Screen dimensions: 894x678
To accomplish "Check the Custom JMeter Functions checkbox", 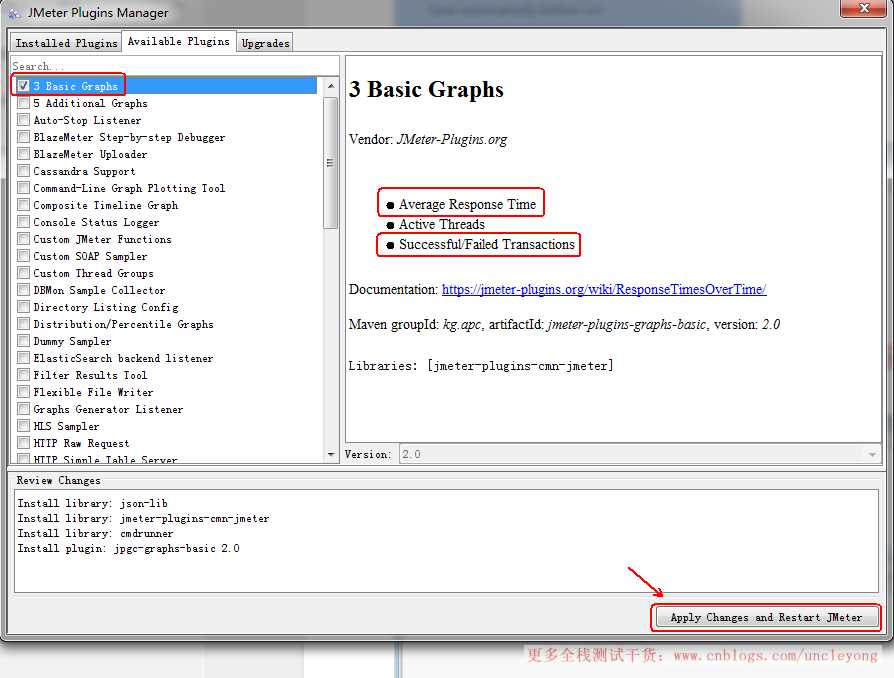I will click(x=23, y=239).
